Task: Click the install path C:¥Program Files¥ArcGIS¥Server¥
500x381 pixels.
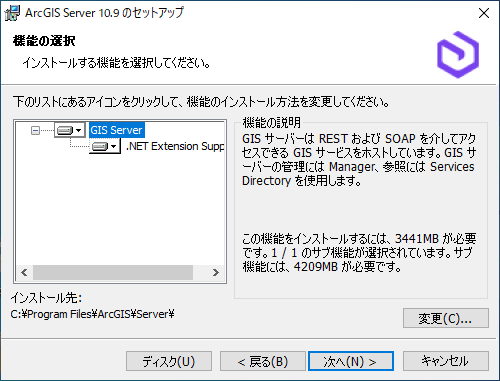Action: point(92,314)
